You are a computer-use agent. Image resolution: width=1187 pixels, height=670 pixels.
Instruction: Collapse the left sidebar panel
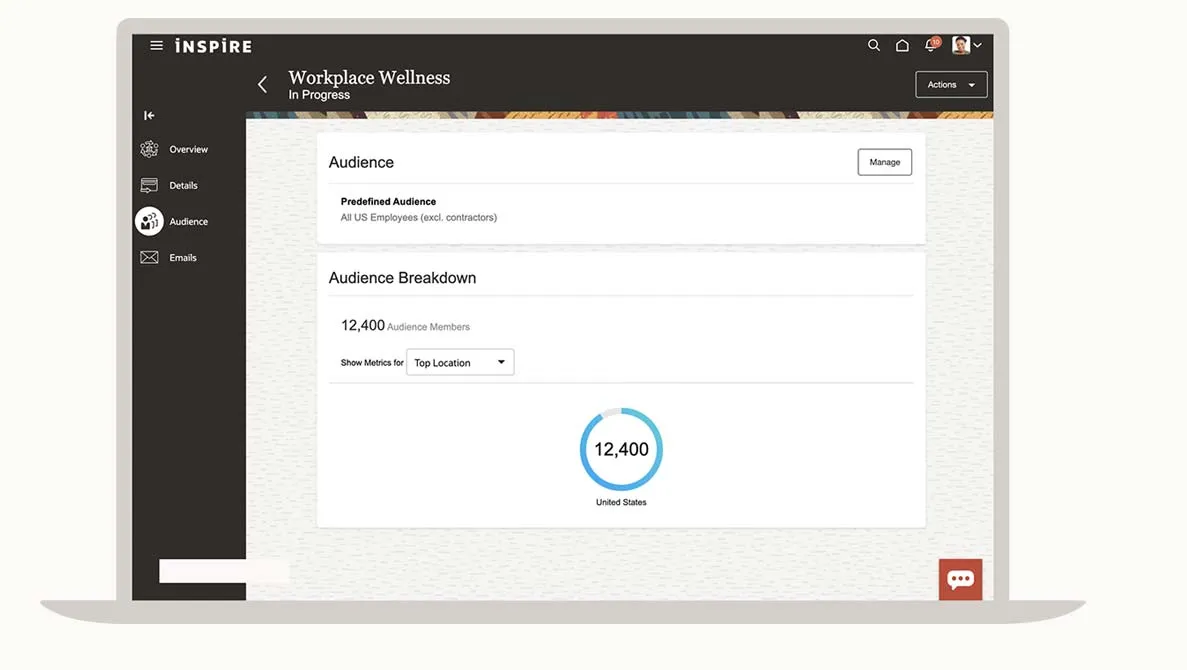(149, 115)
